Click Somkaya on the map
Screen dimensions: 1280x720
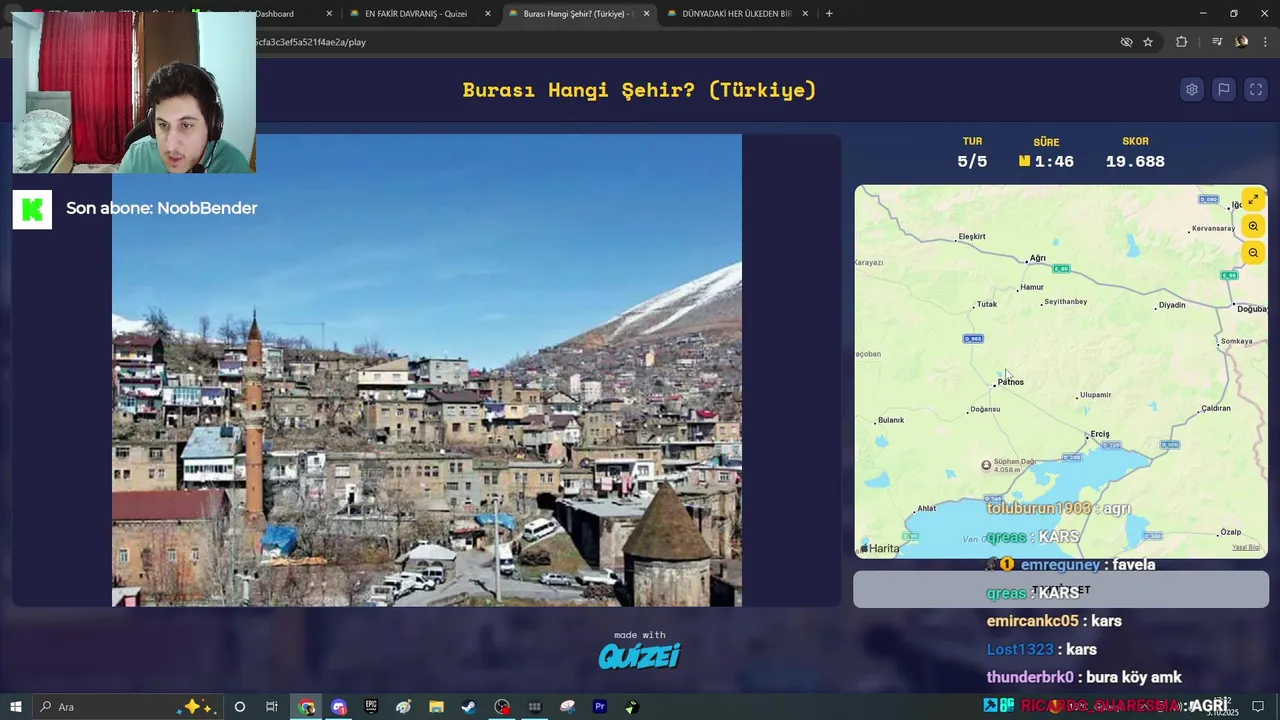[1236, 341]
